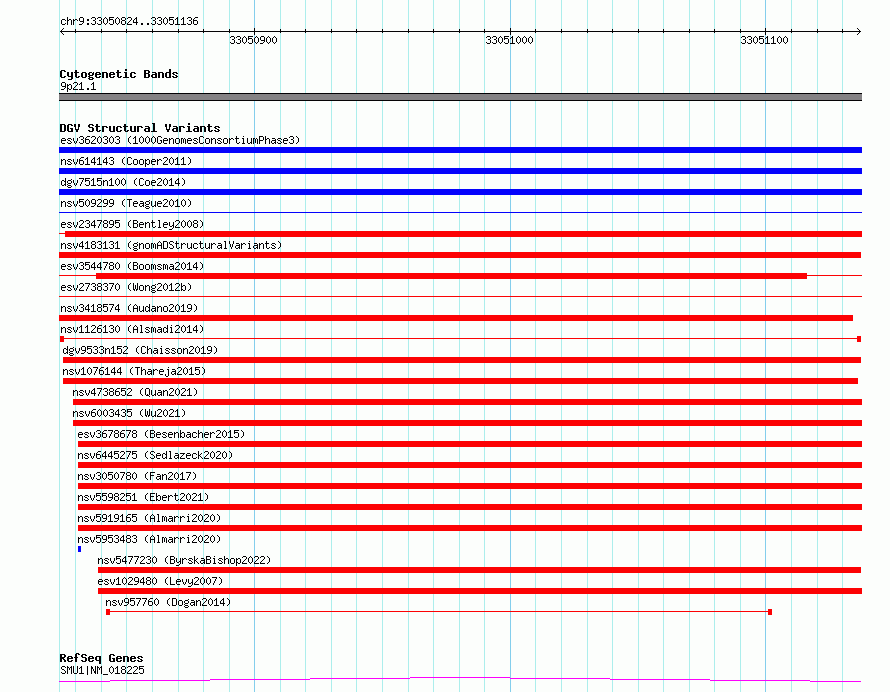Click the 9p21.1 band label
Viewport: 890px width, 692px height.
[78, 86]
